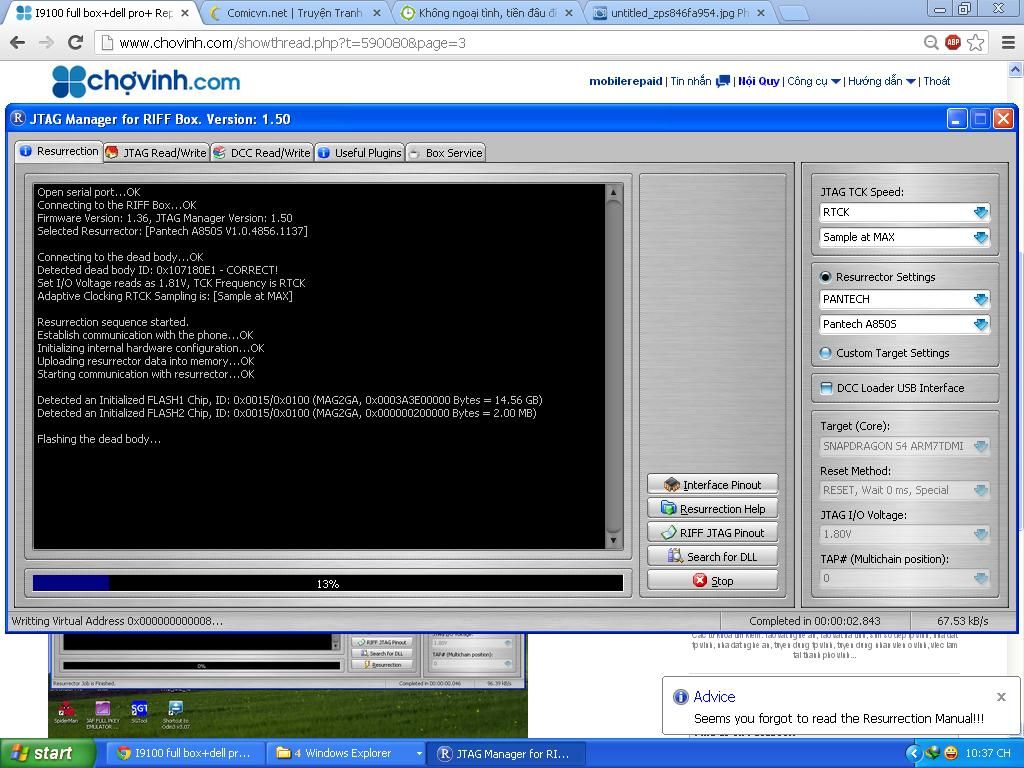Click the Interface Pinout icon
The width and height of the screenshot is (1024, 768).
click(x=671, y=485)
